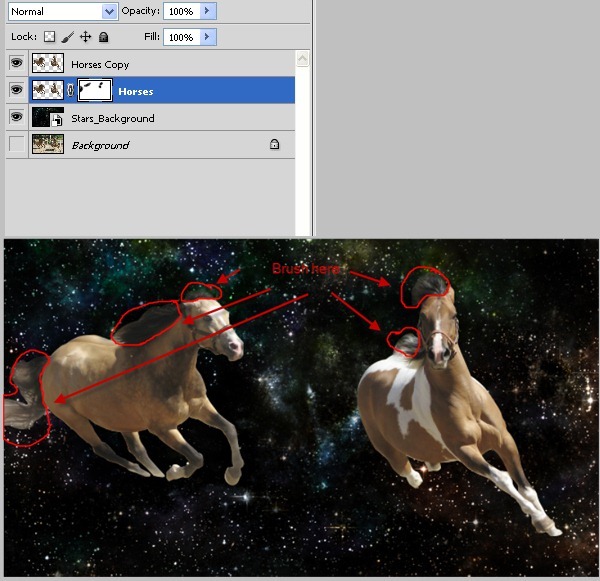Select the Horses Copy layer name
The height and width of the screenshot is (581, 600).
click(x=100, y=65)
